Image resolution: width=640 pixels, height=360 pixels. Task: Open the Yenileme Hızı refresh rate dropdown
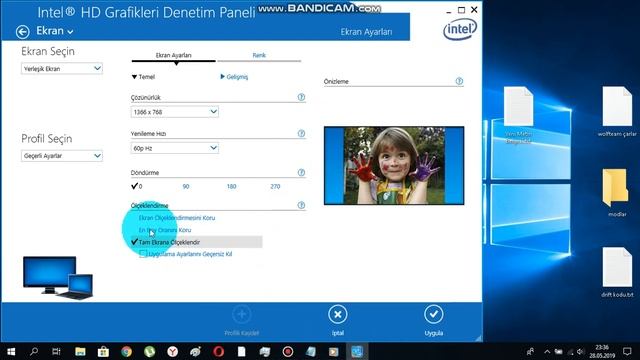(x=174, y=148)
